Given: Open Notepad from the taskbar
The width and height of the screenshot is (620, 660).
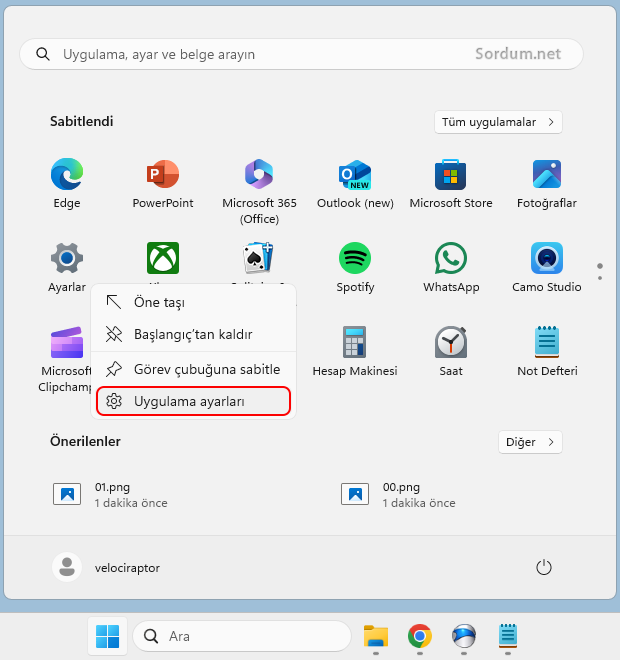Looking at the screenshot, I should coord(508,636).
